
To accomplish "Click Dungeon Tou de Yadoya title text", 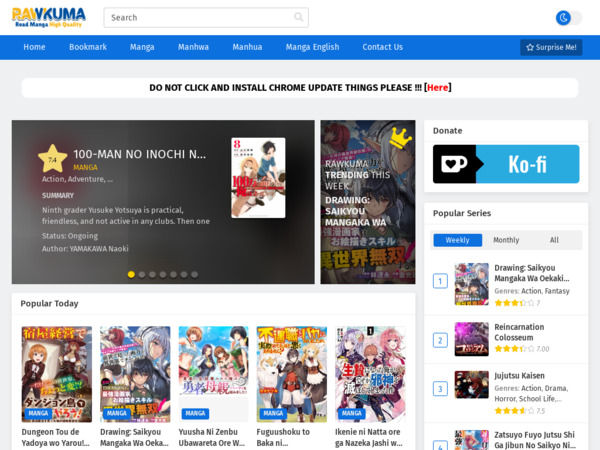I will [55, 437].
